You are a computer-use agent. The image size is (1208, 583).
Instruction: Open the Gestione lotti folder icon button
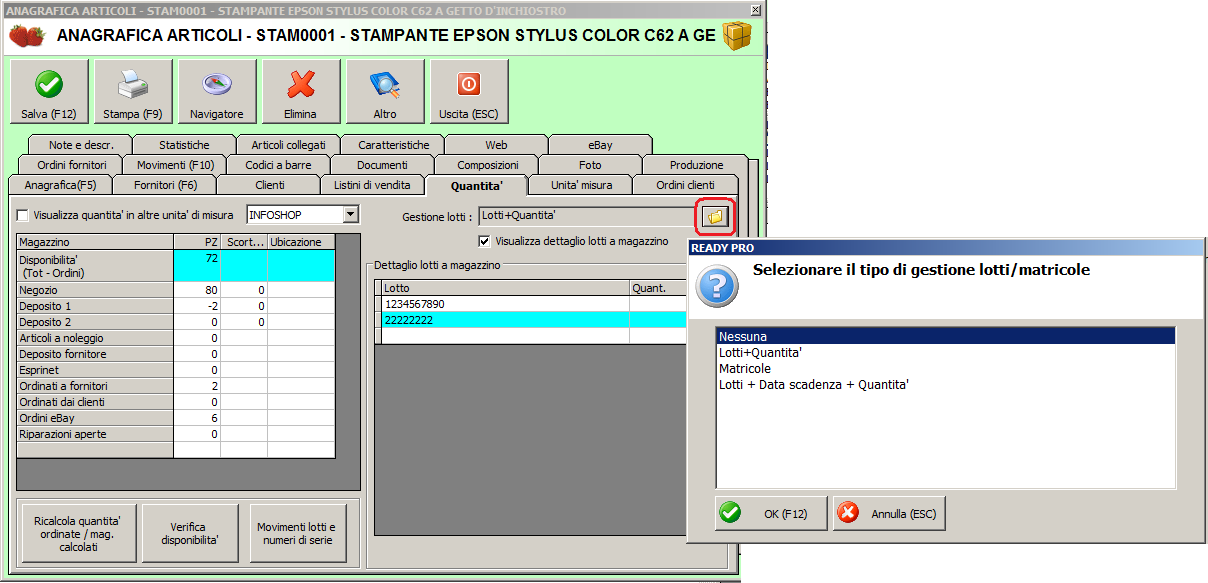point(716,215)
